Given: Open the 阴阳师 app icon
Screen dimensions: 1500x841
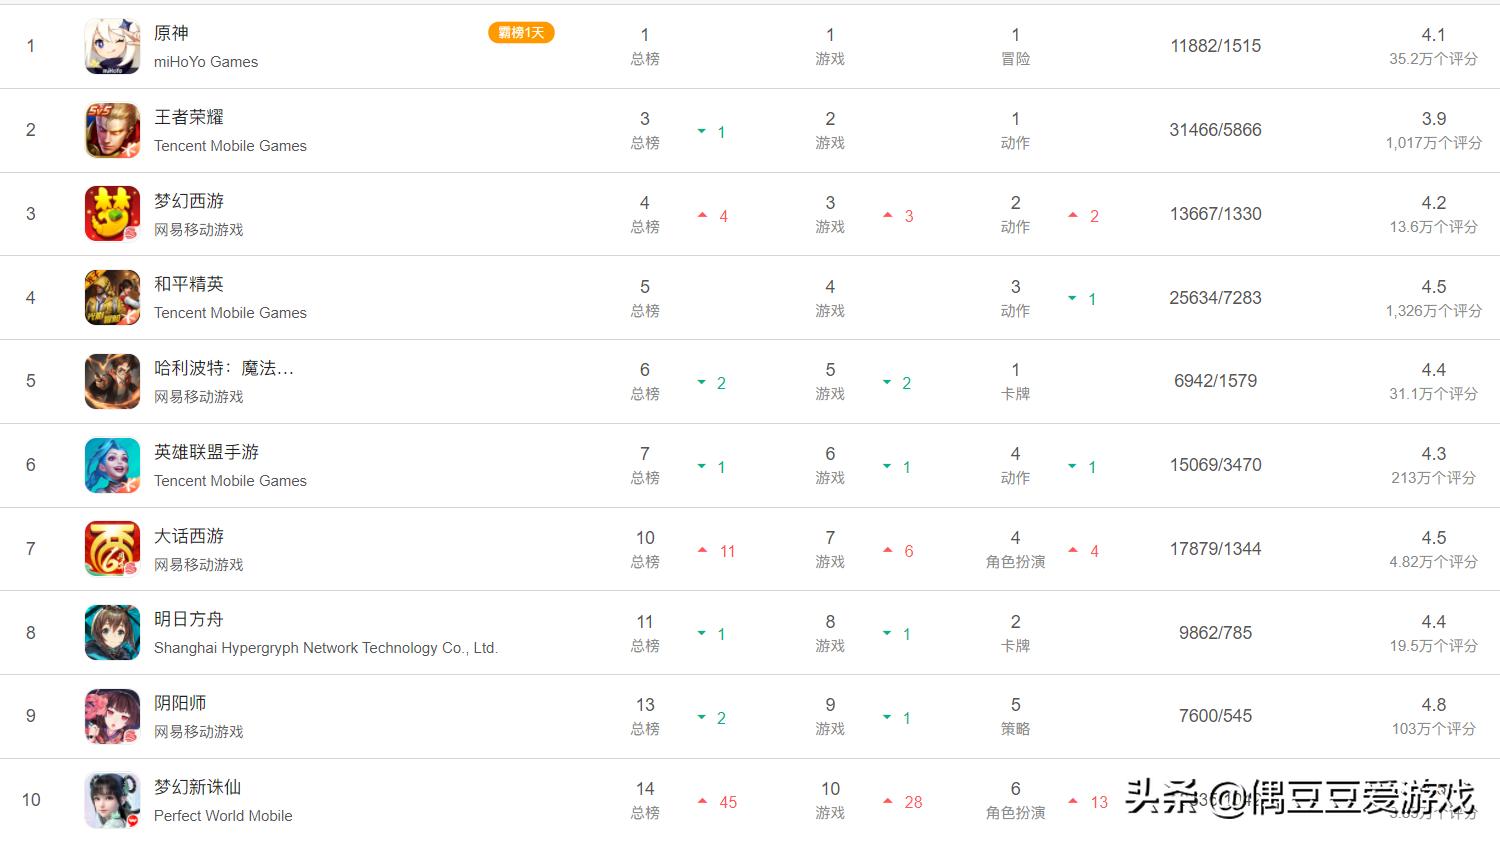Looking at the screenshot, I should [112, 716].
